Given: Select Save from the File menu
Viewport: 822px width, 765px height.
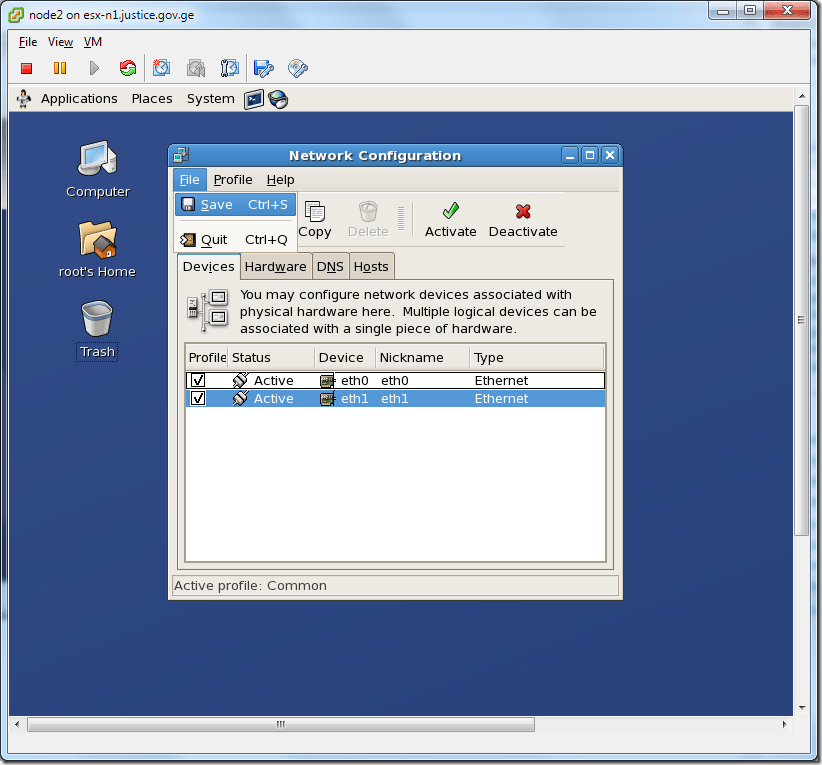Looking at the screenshot, I should (x=216, y=204).
